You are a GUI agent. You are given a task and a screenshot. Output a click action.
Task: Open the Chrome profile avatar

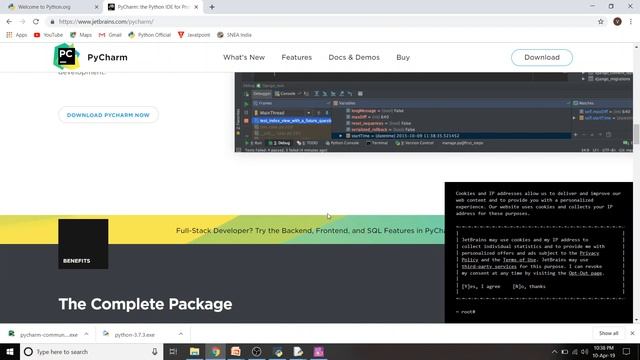click(x=617, y=22)
